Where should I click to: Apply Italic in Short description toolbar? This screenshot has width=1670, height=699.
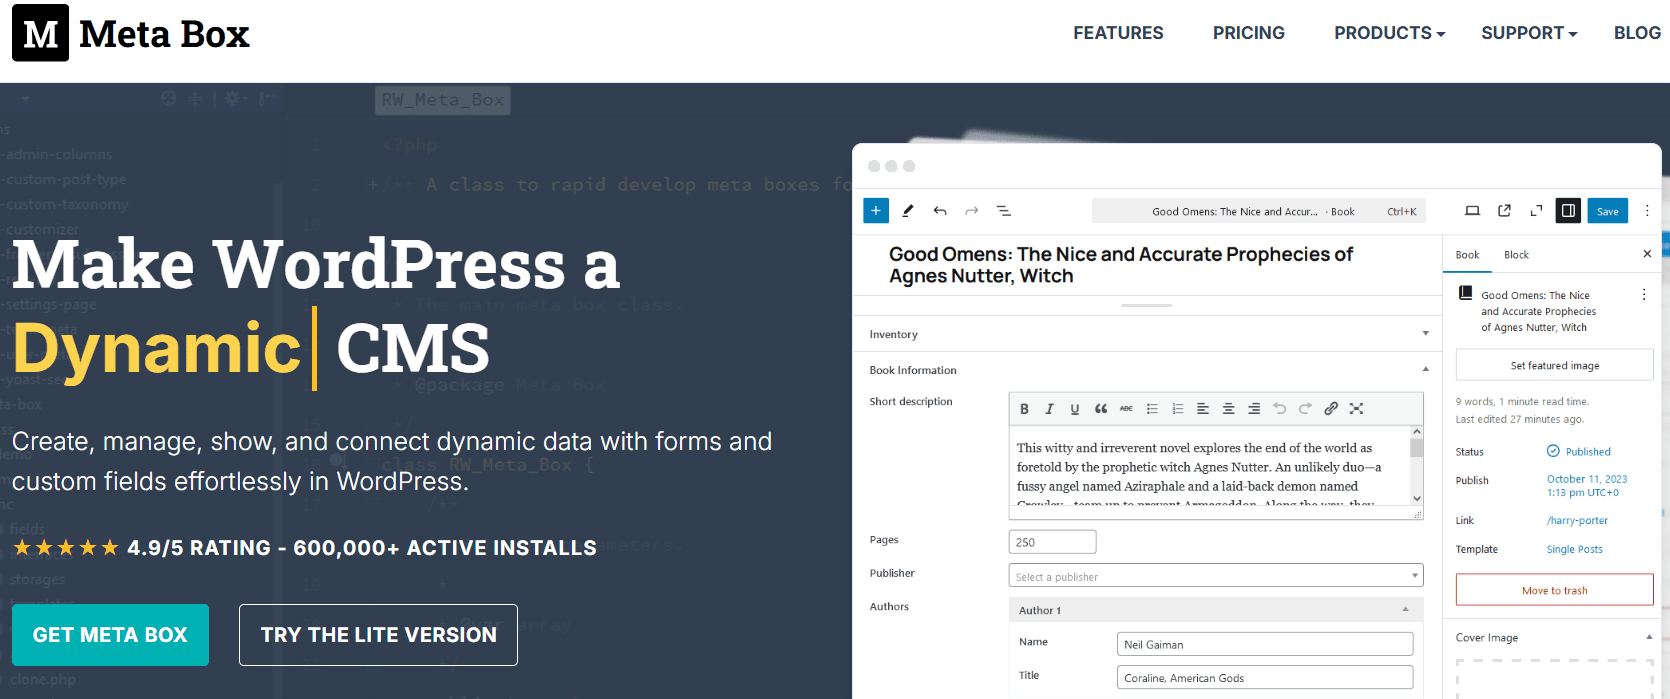click(1049, 408)
